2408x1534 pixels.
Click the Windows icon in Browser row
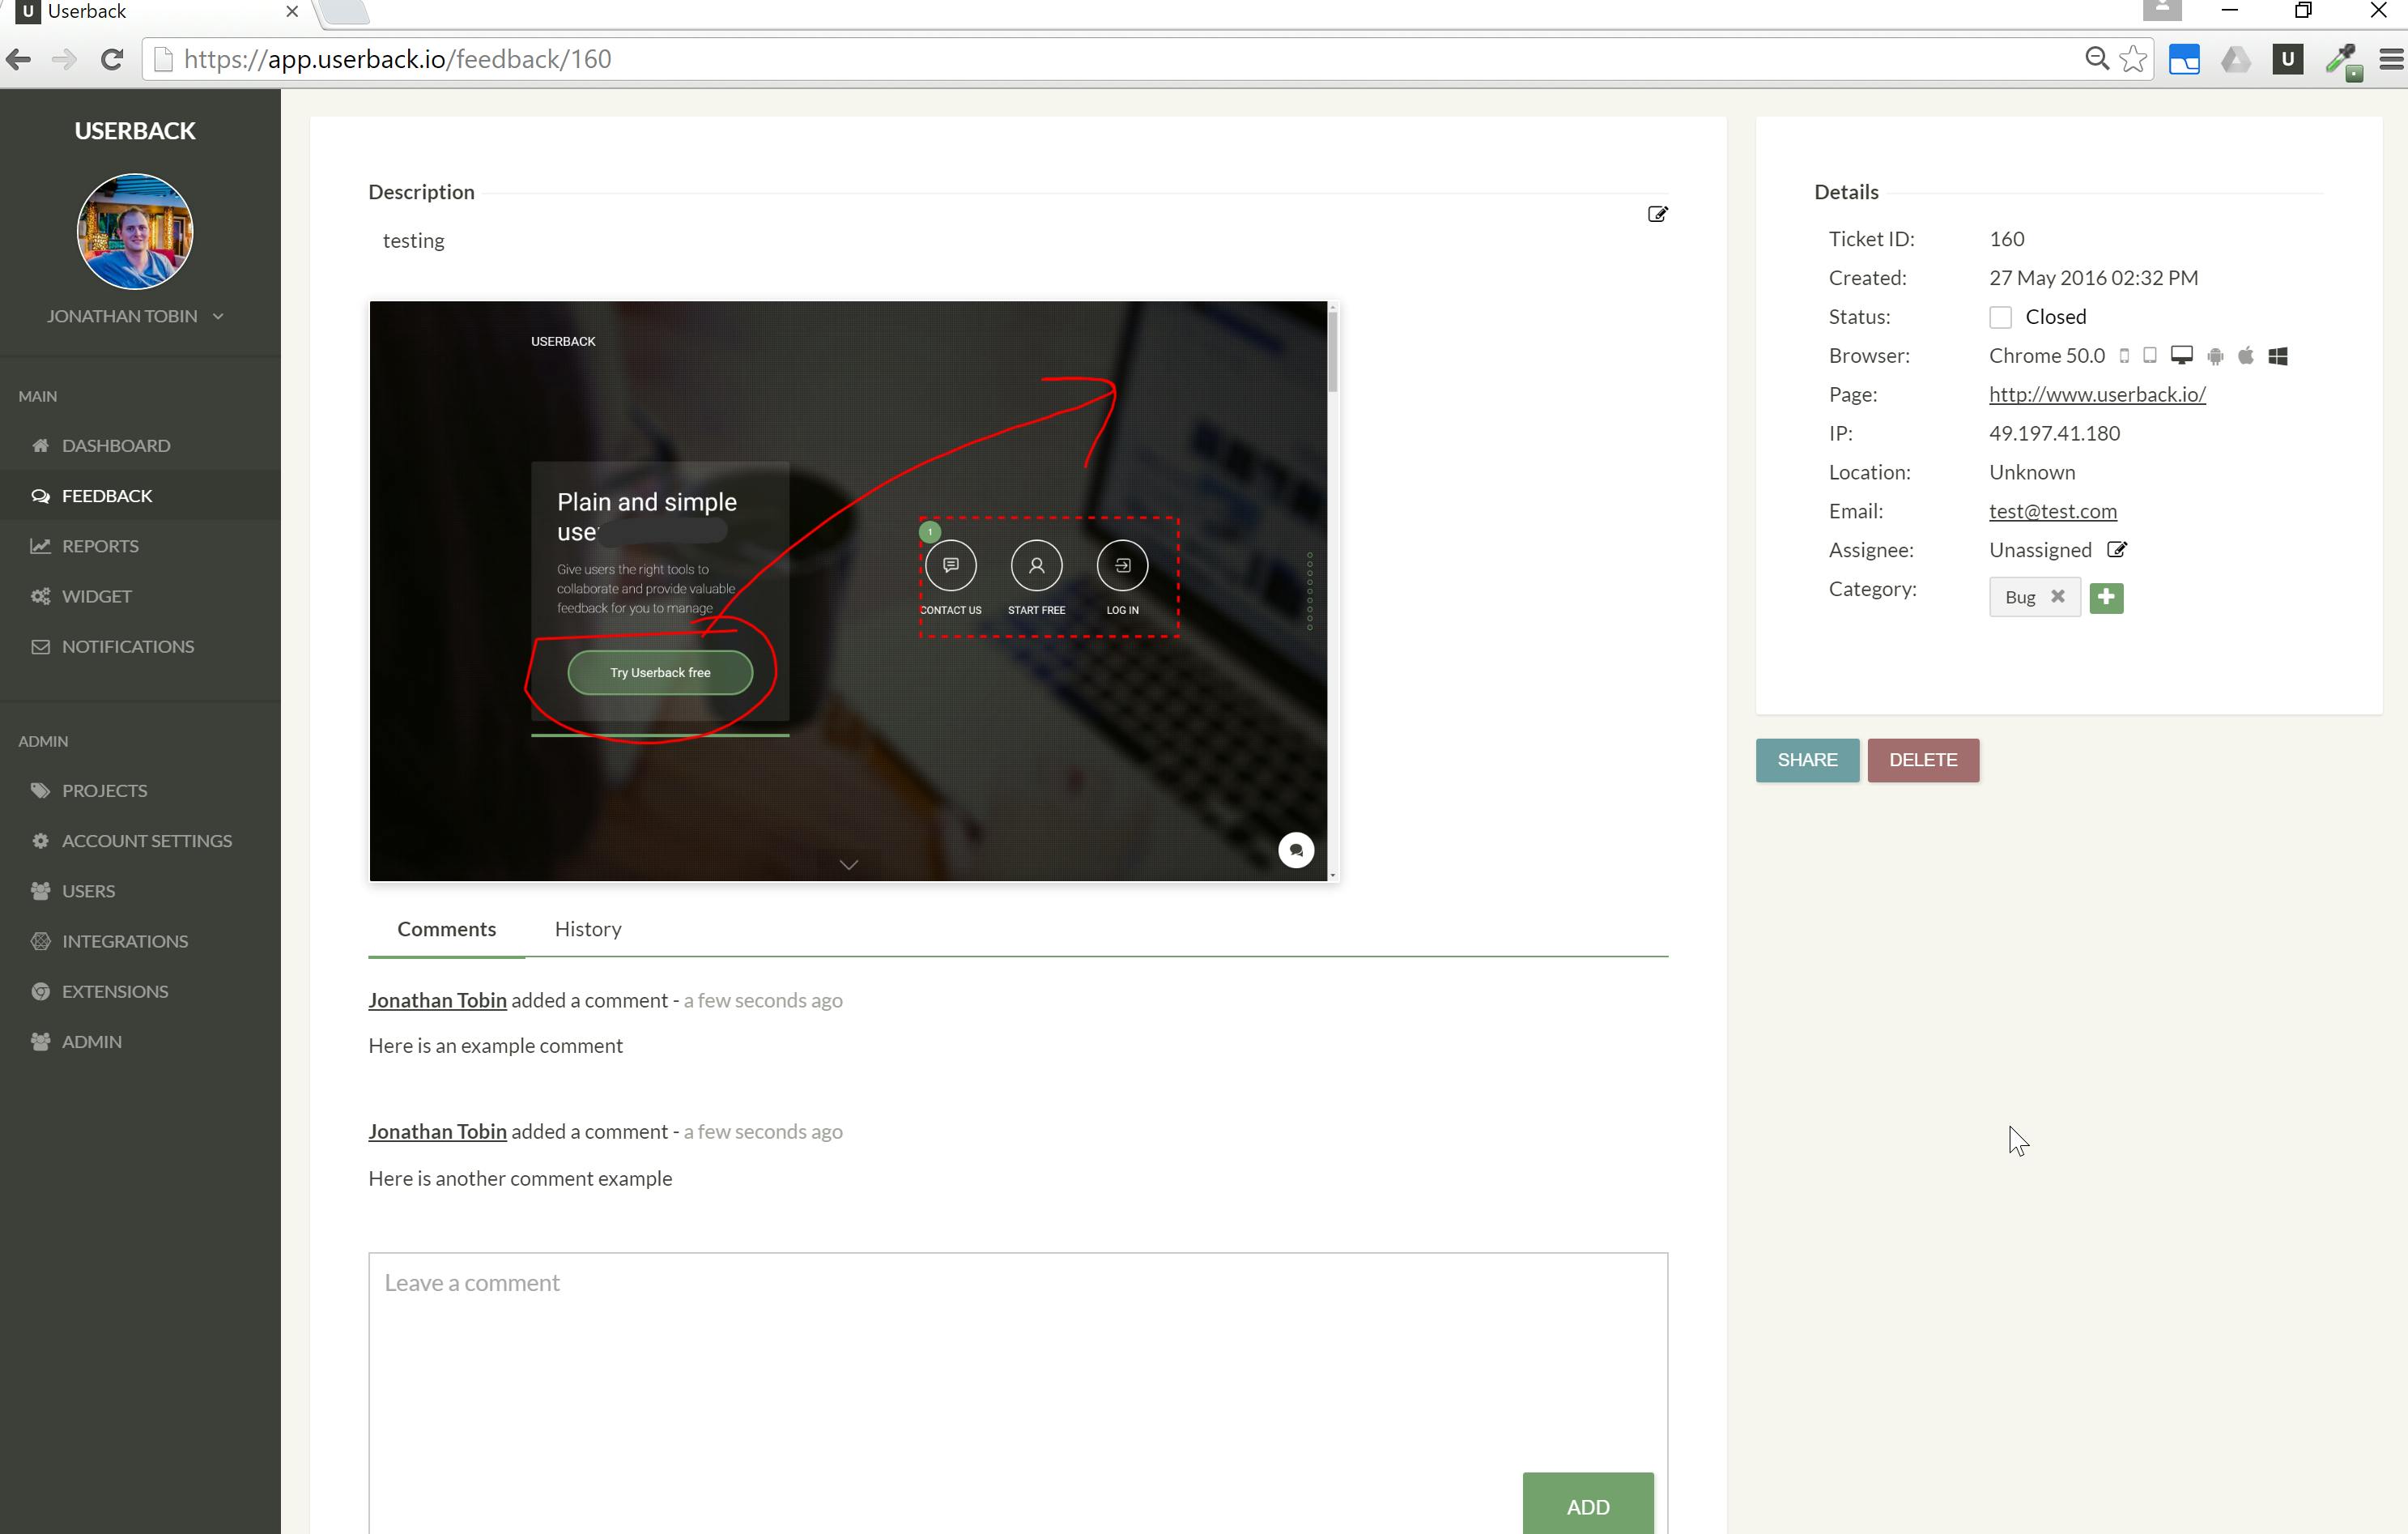tap(2278, 356)
